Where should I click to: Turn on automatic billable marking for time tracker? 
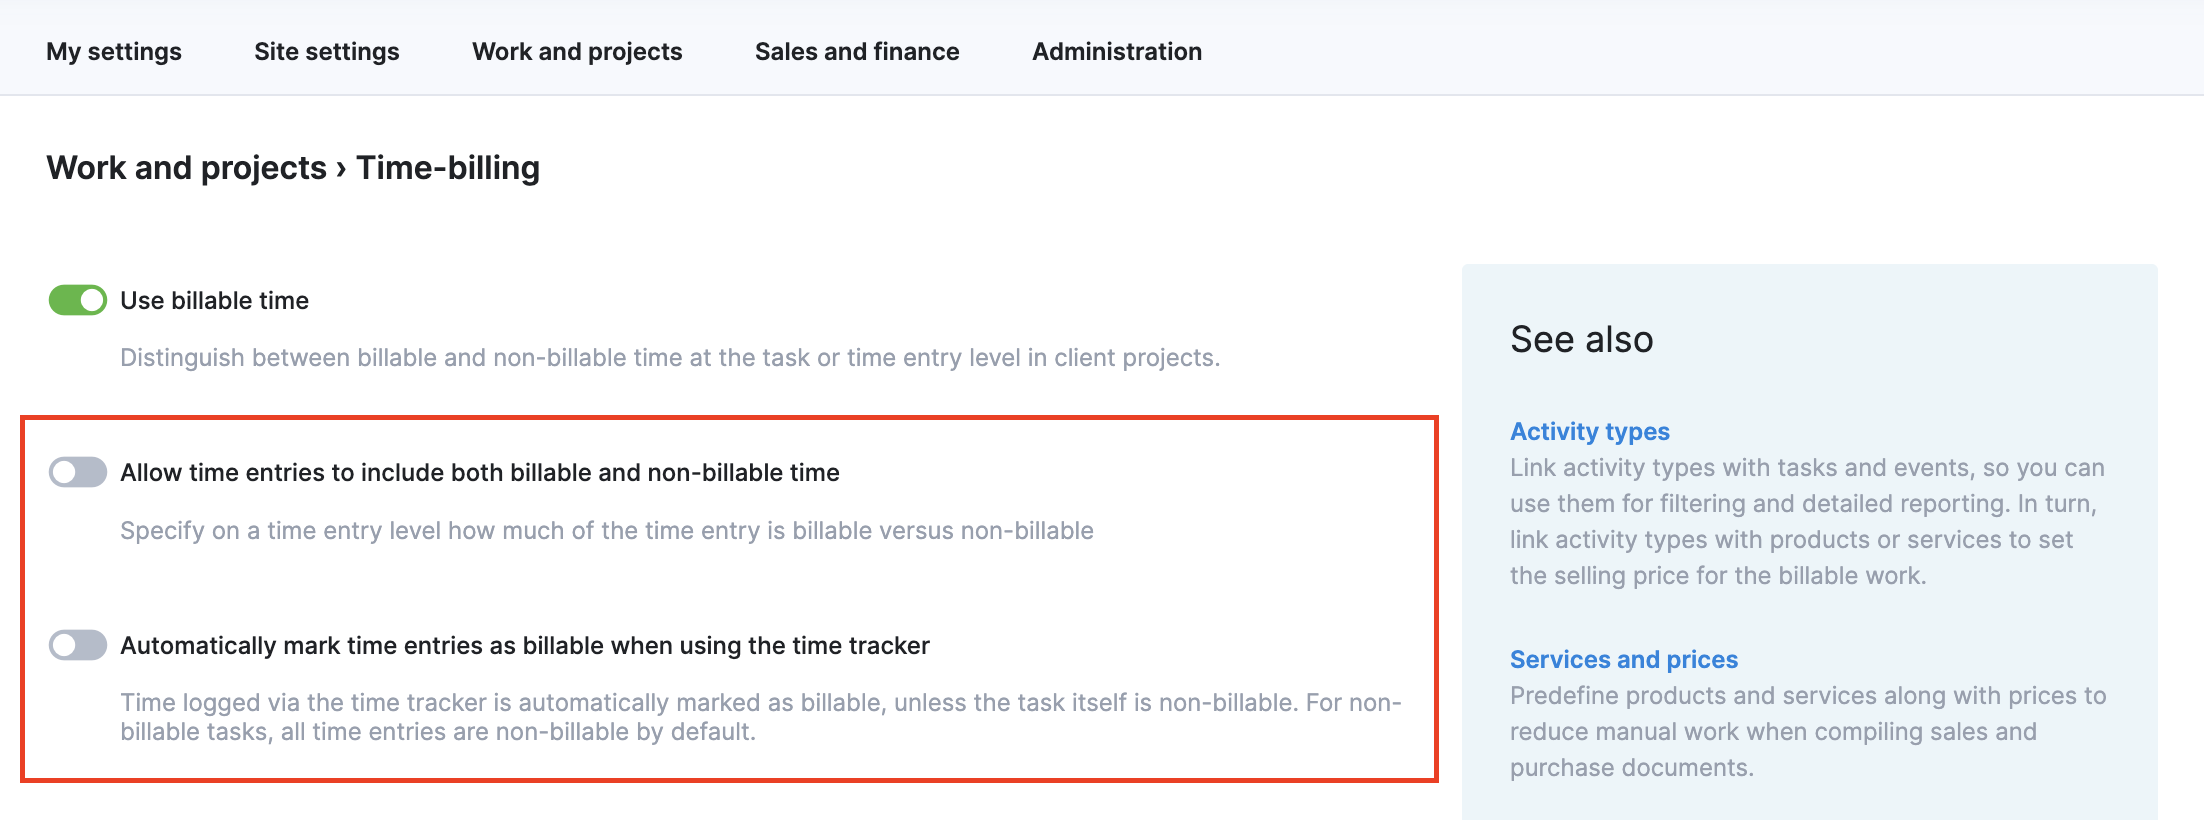click(78, 645)
